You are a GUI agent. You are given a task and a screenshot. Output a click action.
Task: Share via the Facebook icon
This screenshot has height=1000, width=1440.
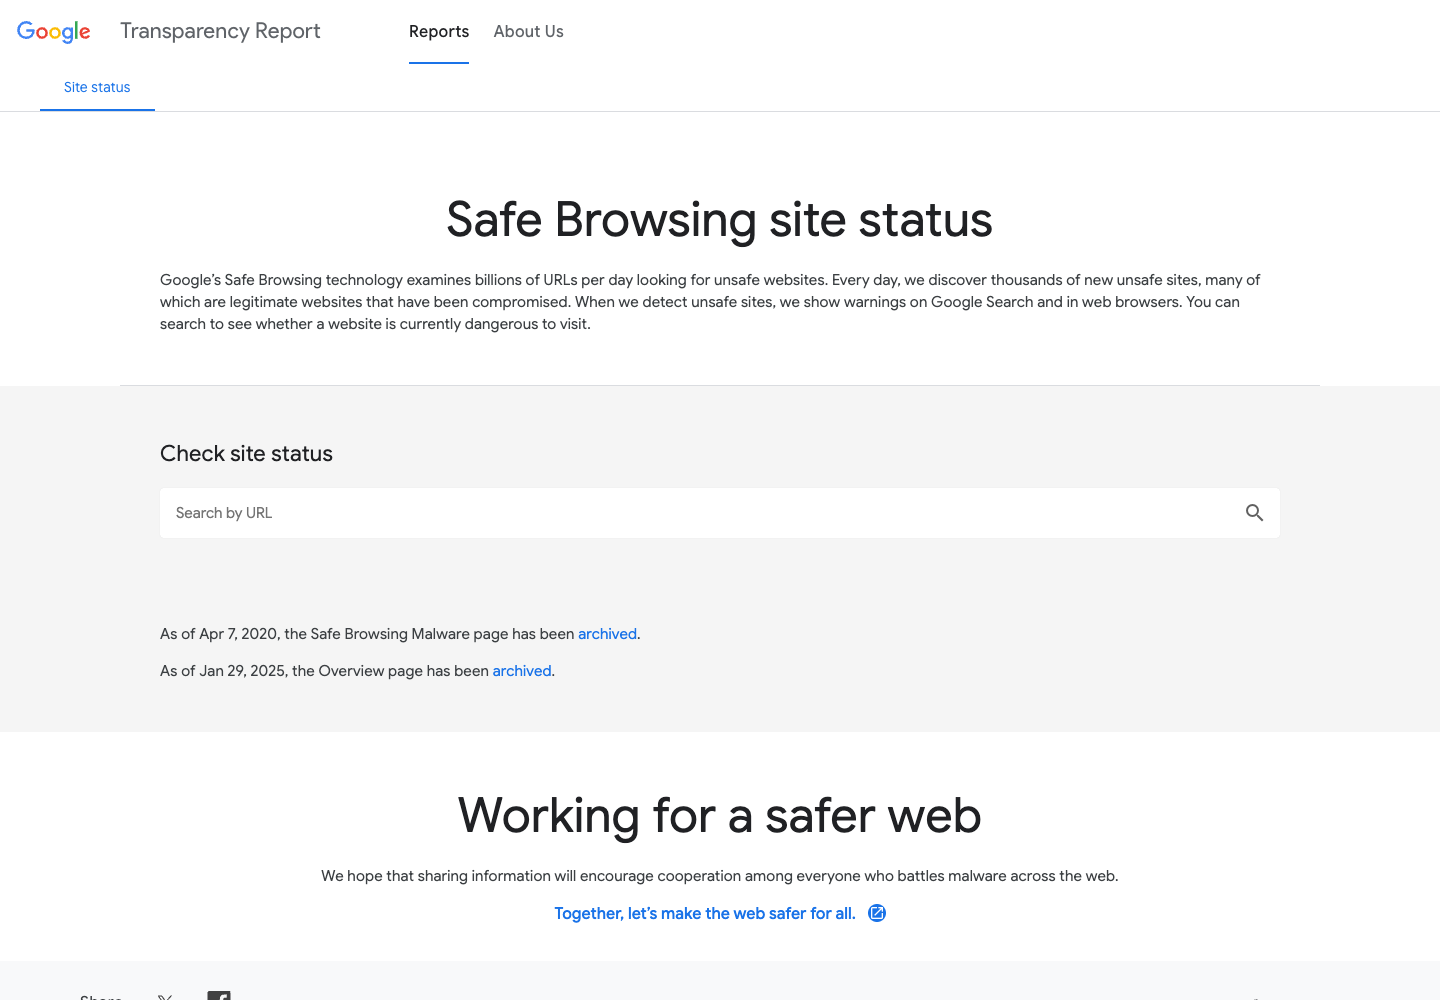click(219, 996)
